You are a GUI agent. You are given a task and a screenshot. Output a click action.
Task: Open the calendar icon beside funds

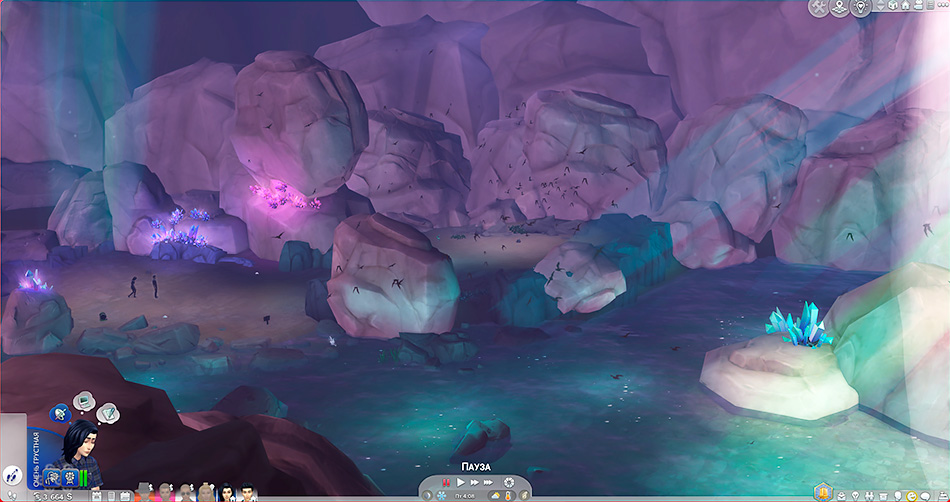pos(96,496)
